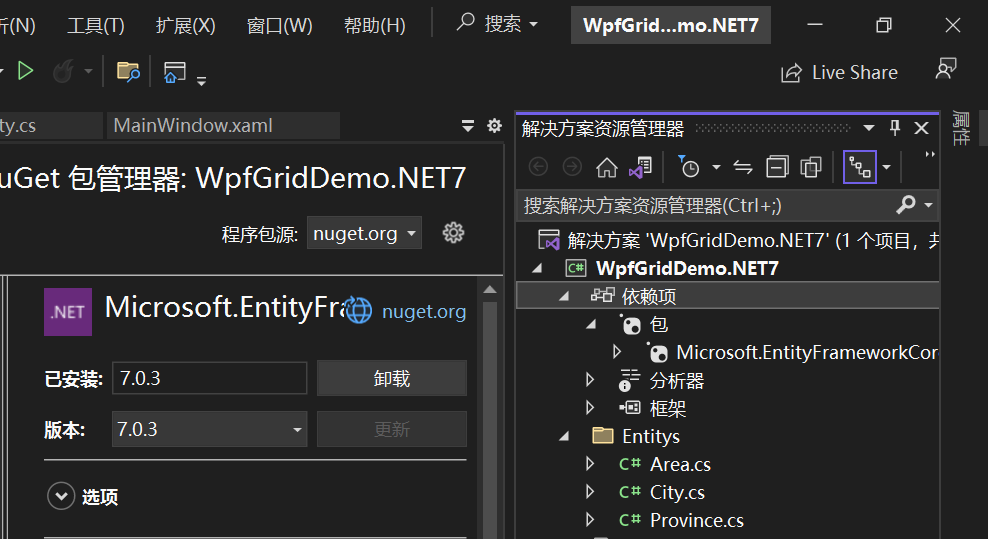Open the version 7.0.3 dropdown
Screen dimensions: 988x539
209,429
